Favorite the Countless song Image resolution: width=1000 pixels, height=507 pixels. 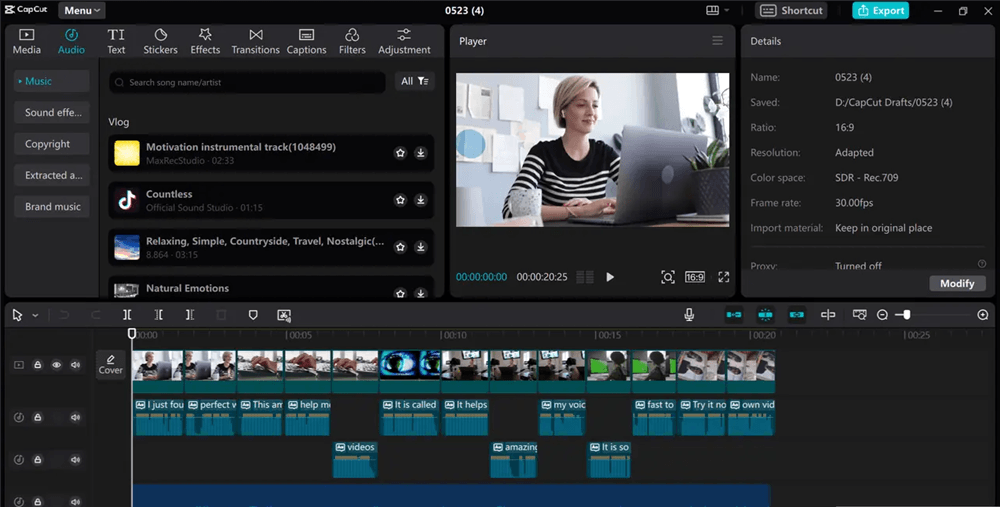click(x=400, y=200)
